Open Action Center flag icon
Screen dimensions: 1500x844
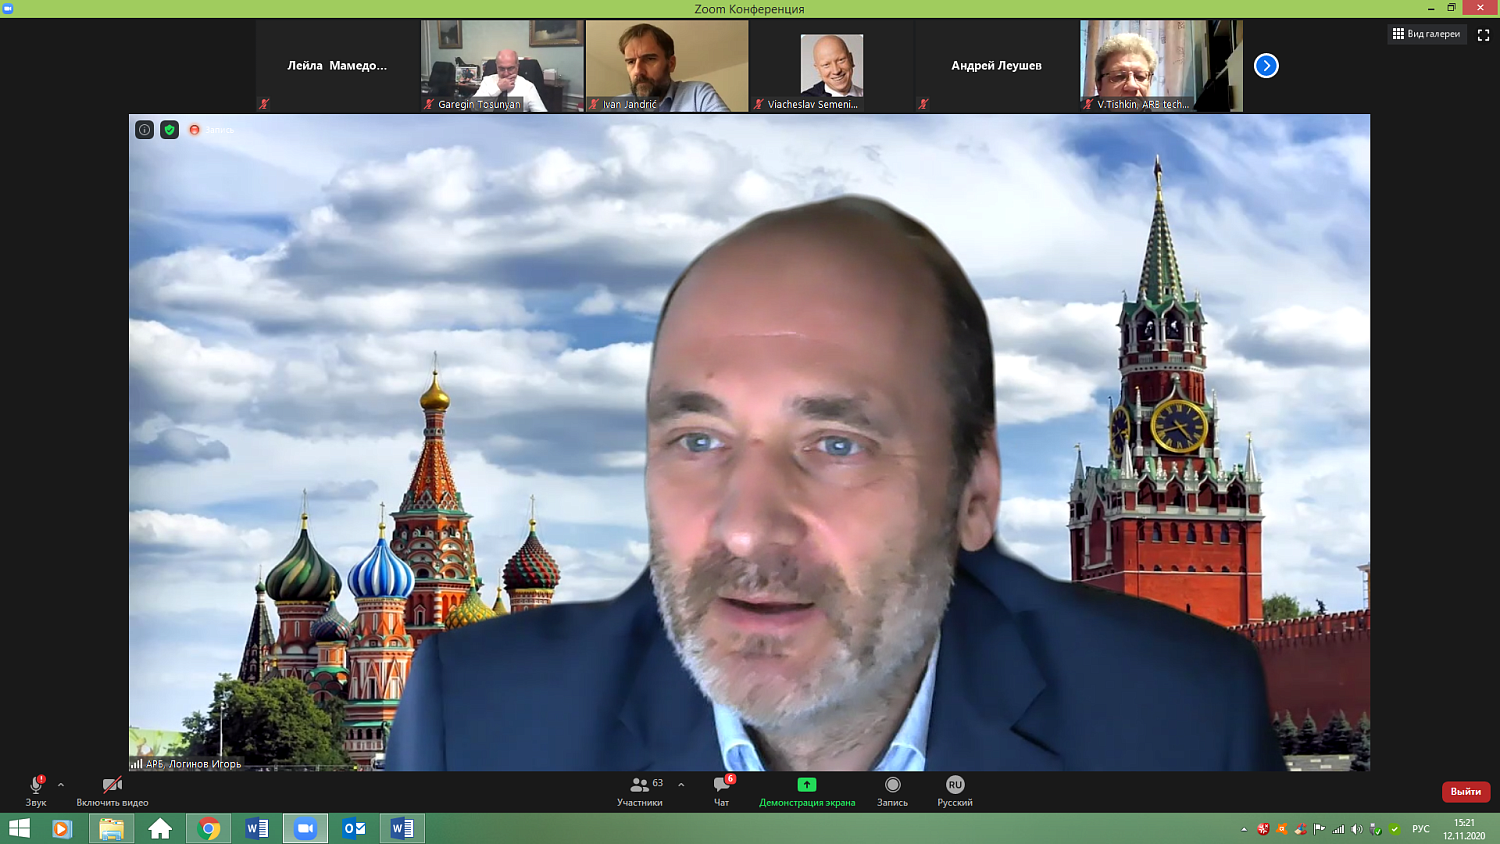(1319, 829)
